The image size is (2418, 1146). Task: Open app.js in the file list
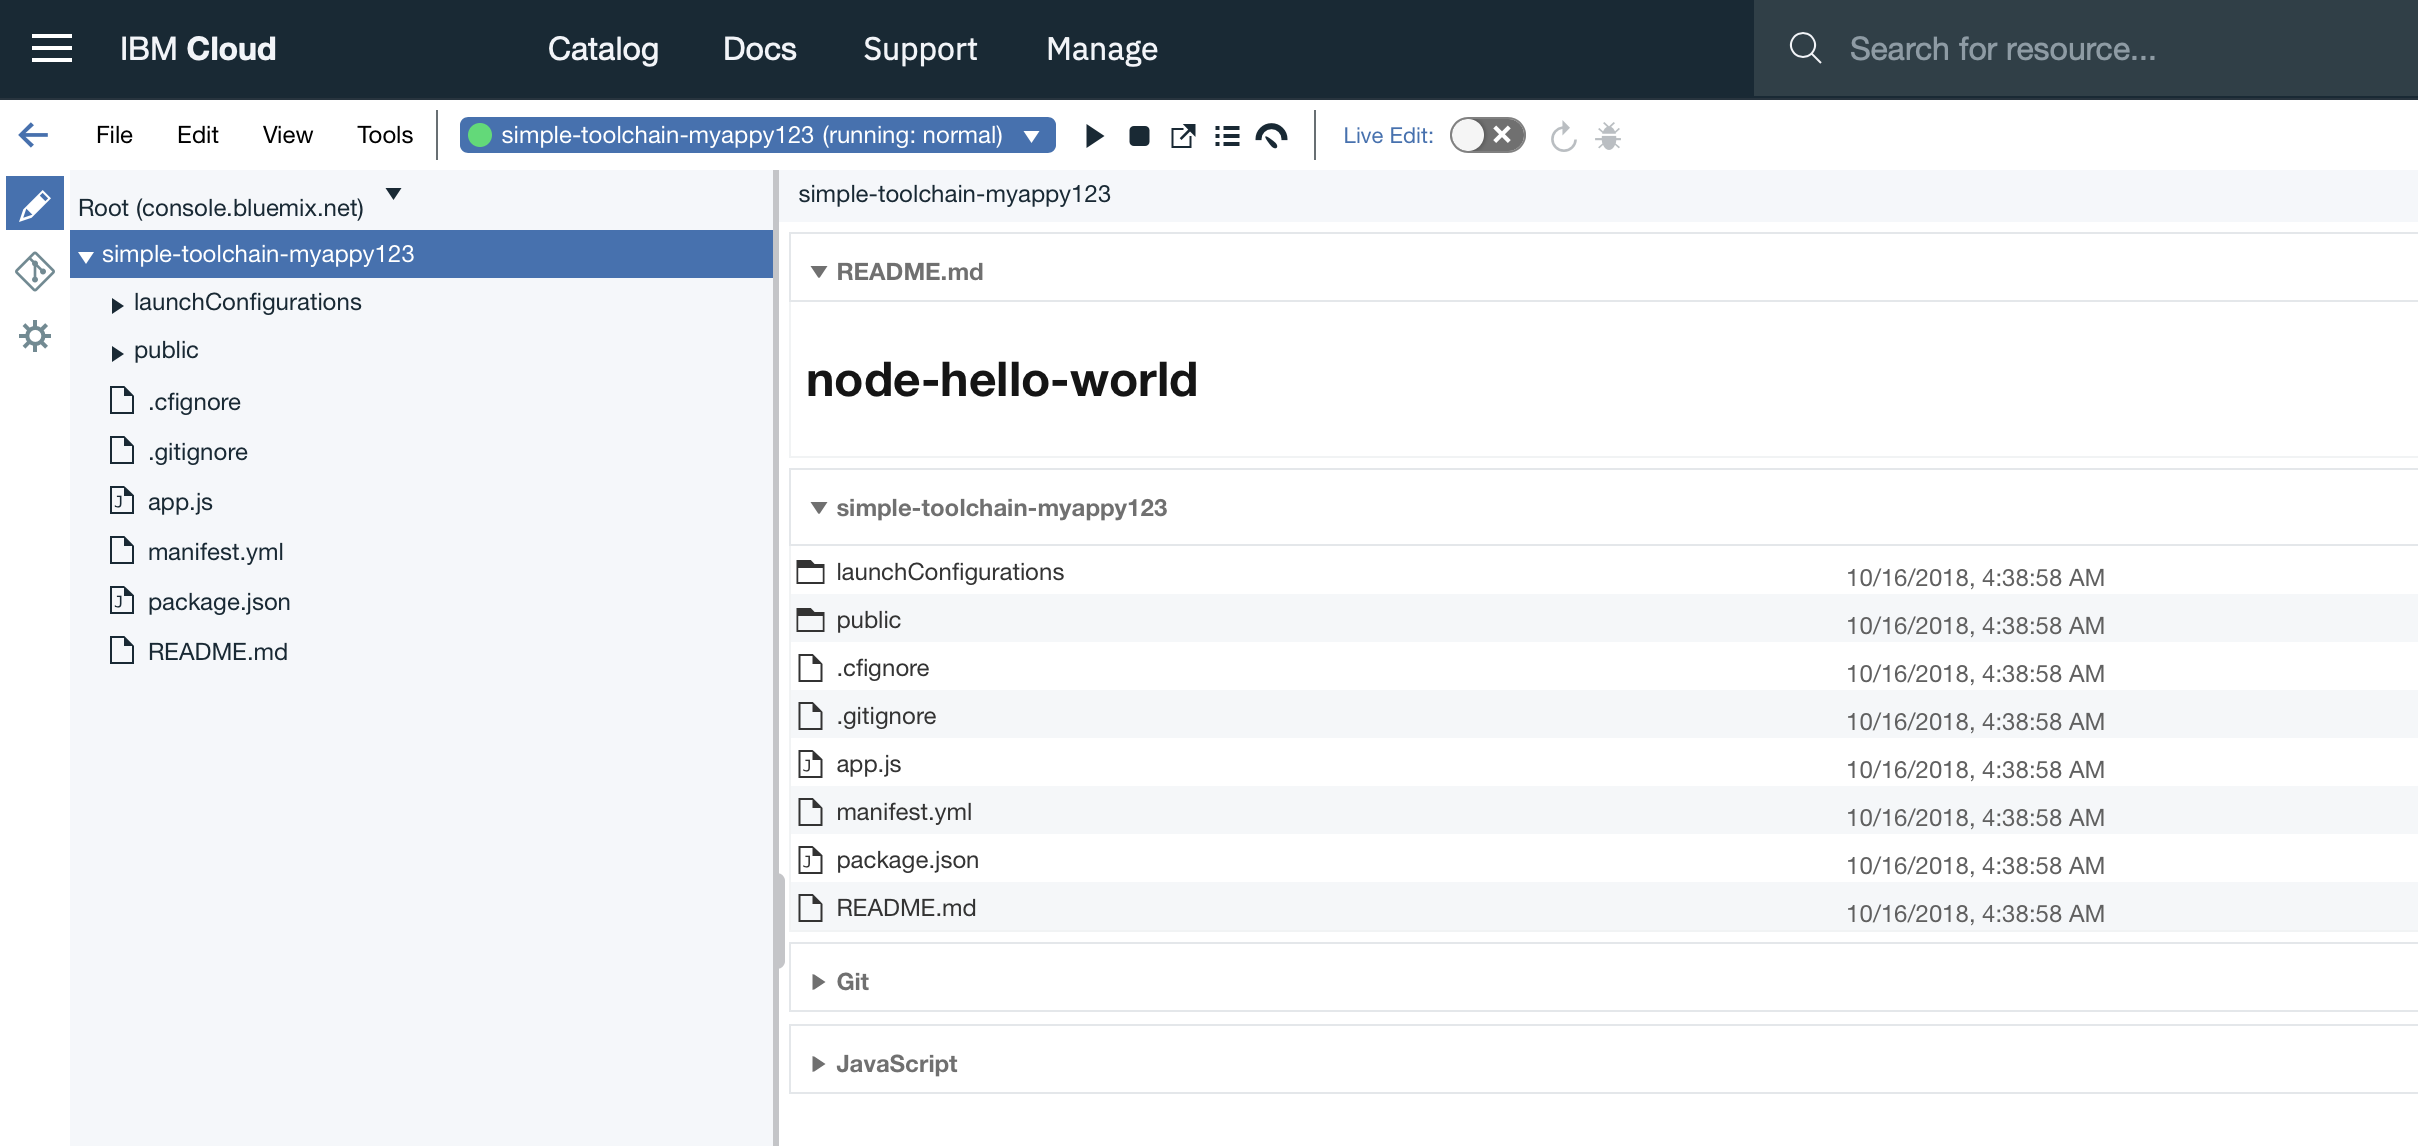click(x=869, y=764)
